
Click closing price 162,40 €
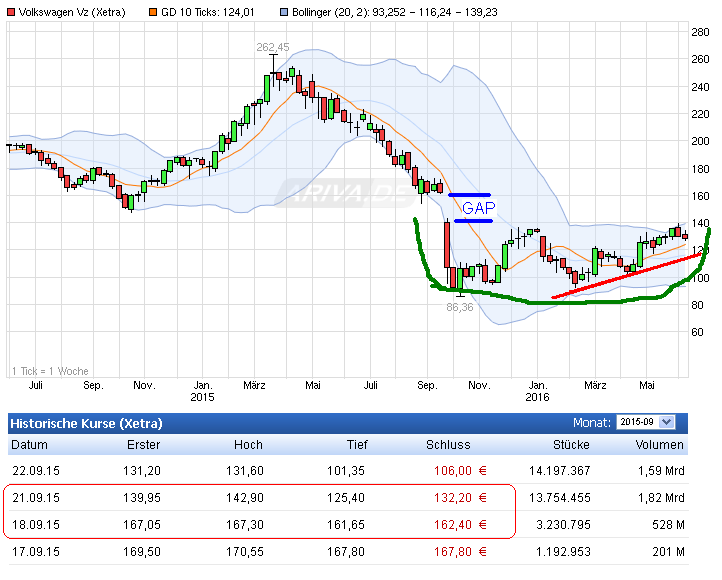[460, 525]
